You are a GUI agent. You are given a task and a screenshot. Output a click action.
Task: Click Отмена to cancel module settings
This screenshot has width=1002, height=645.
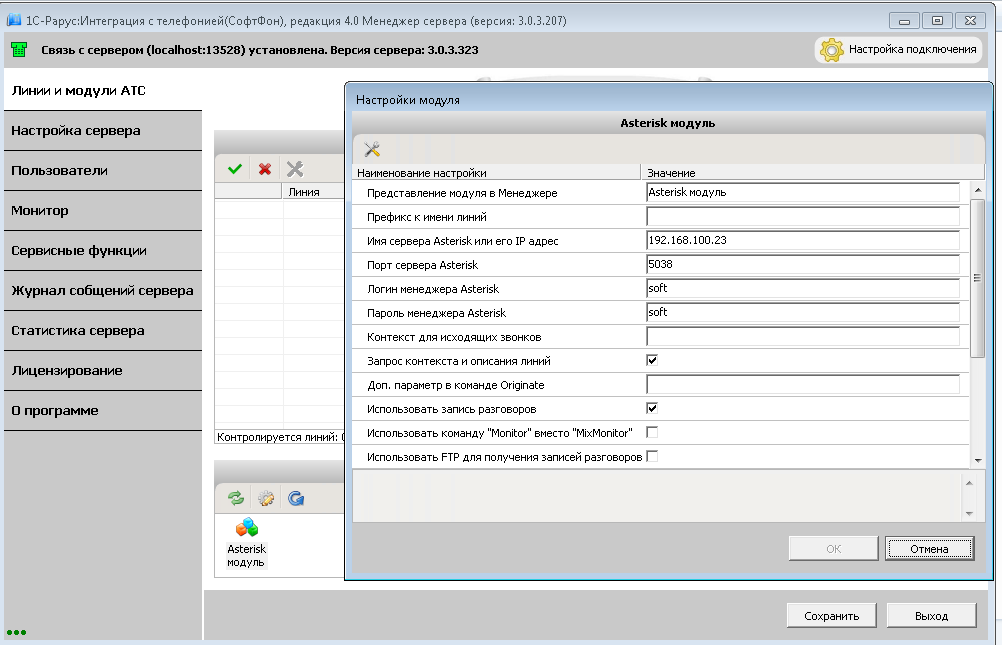[929, 548]
